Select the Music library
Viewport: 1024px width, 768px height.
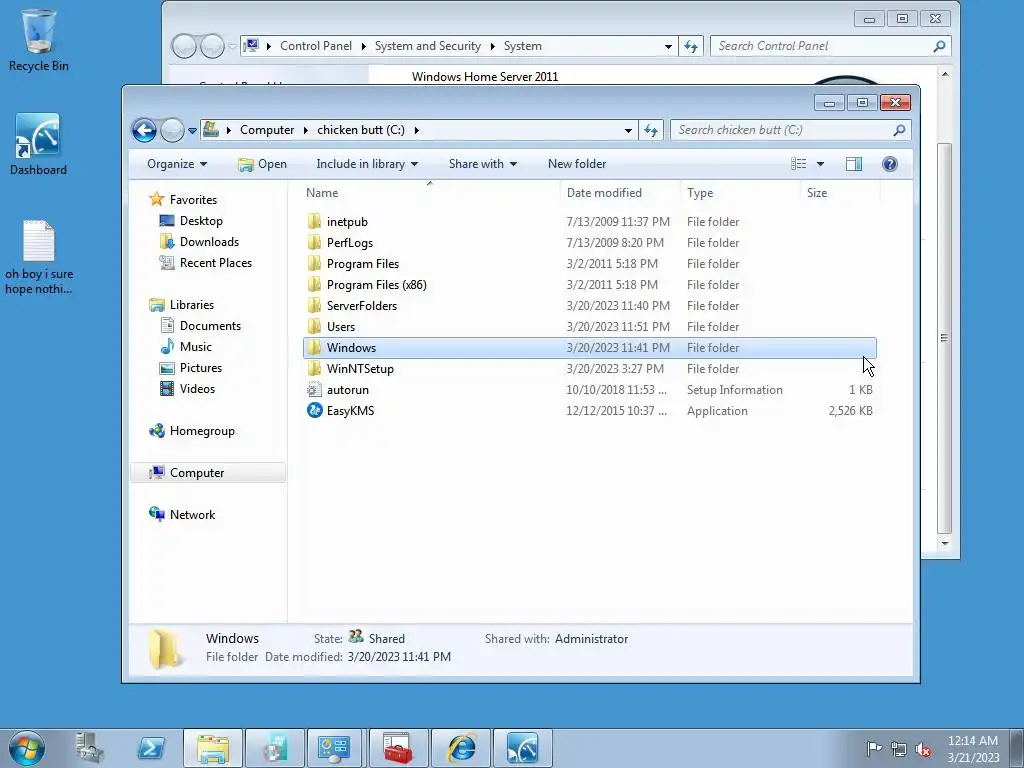(x=196, y=347)
